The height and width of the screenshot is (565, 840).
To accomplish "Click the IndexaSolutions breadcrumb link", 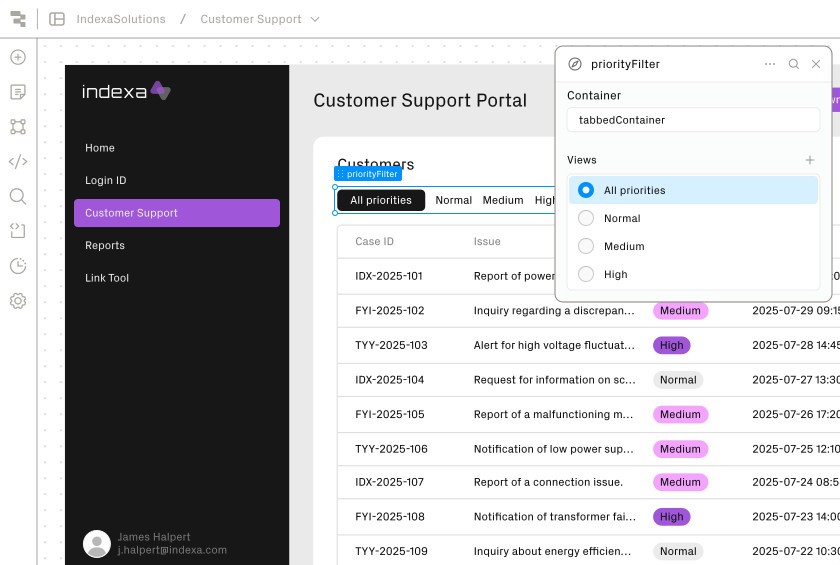I will pyautogui.click(x=121, y=19).
